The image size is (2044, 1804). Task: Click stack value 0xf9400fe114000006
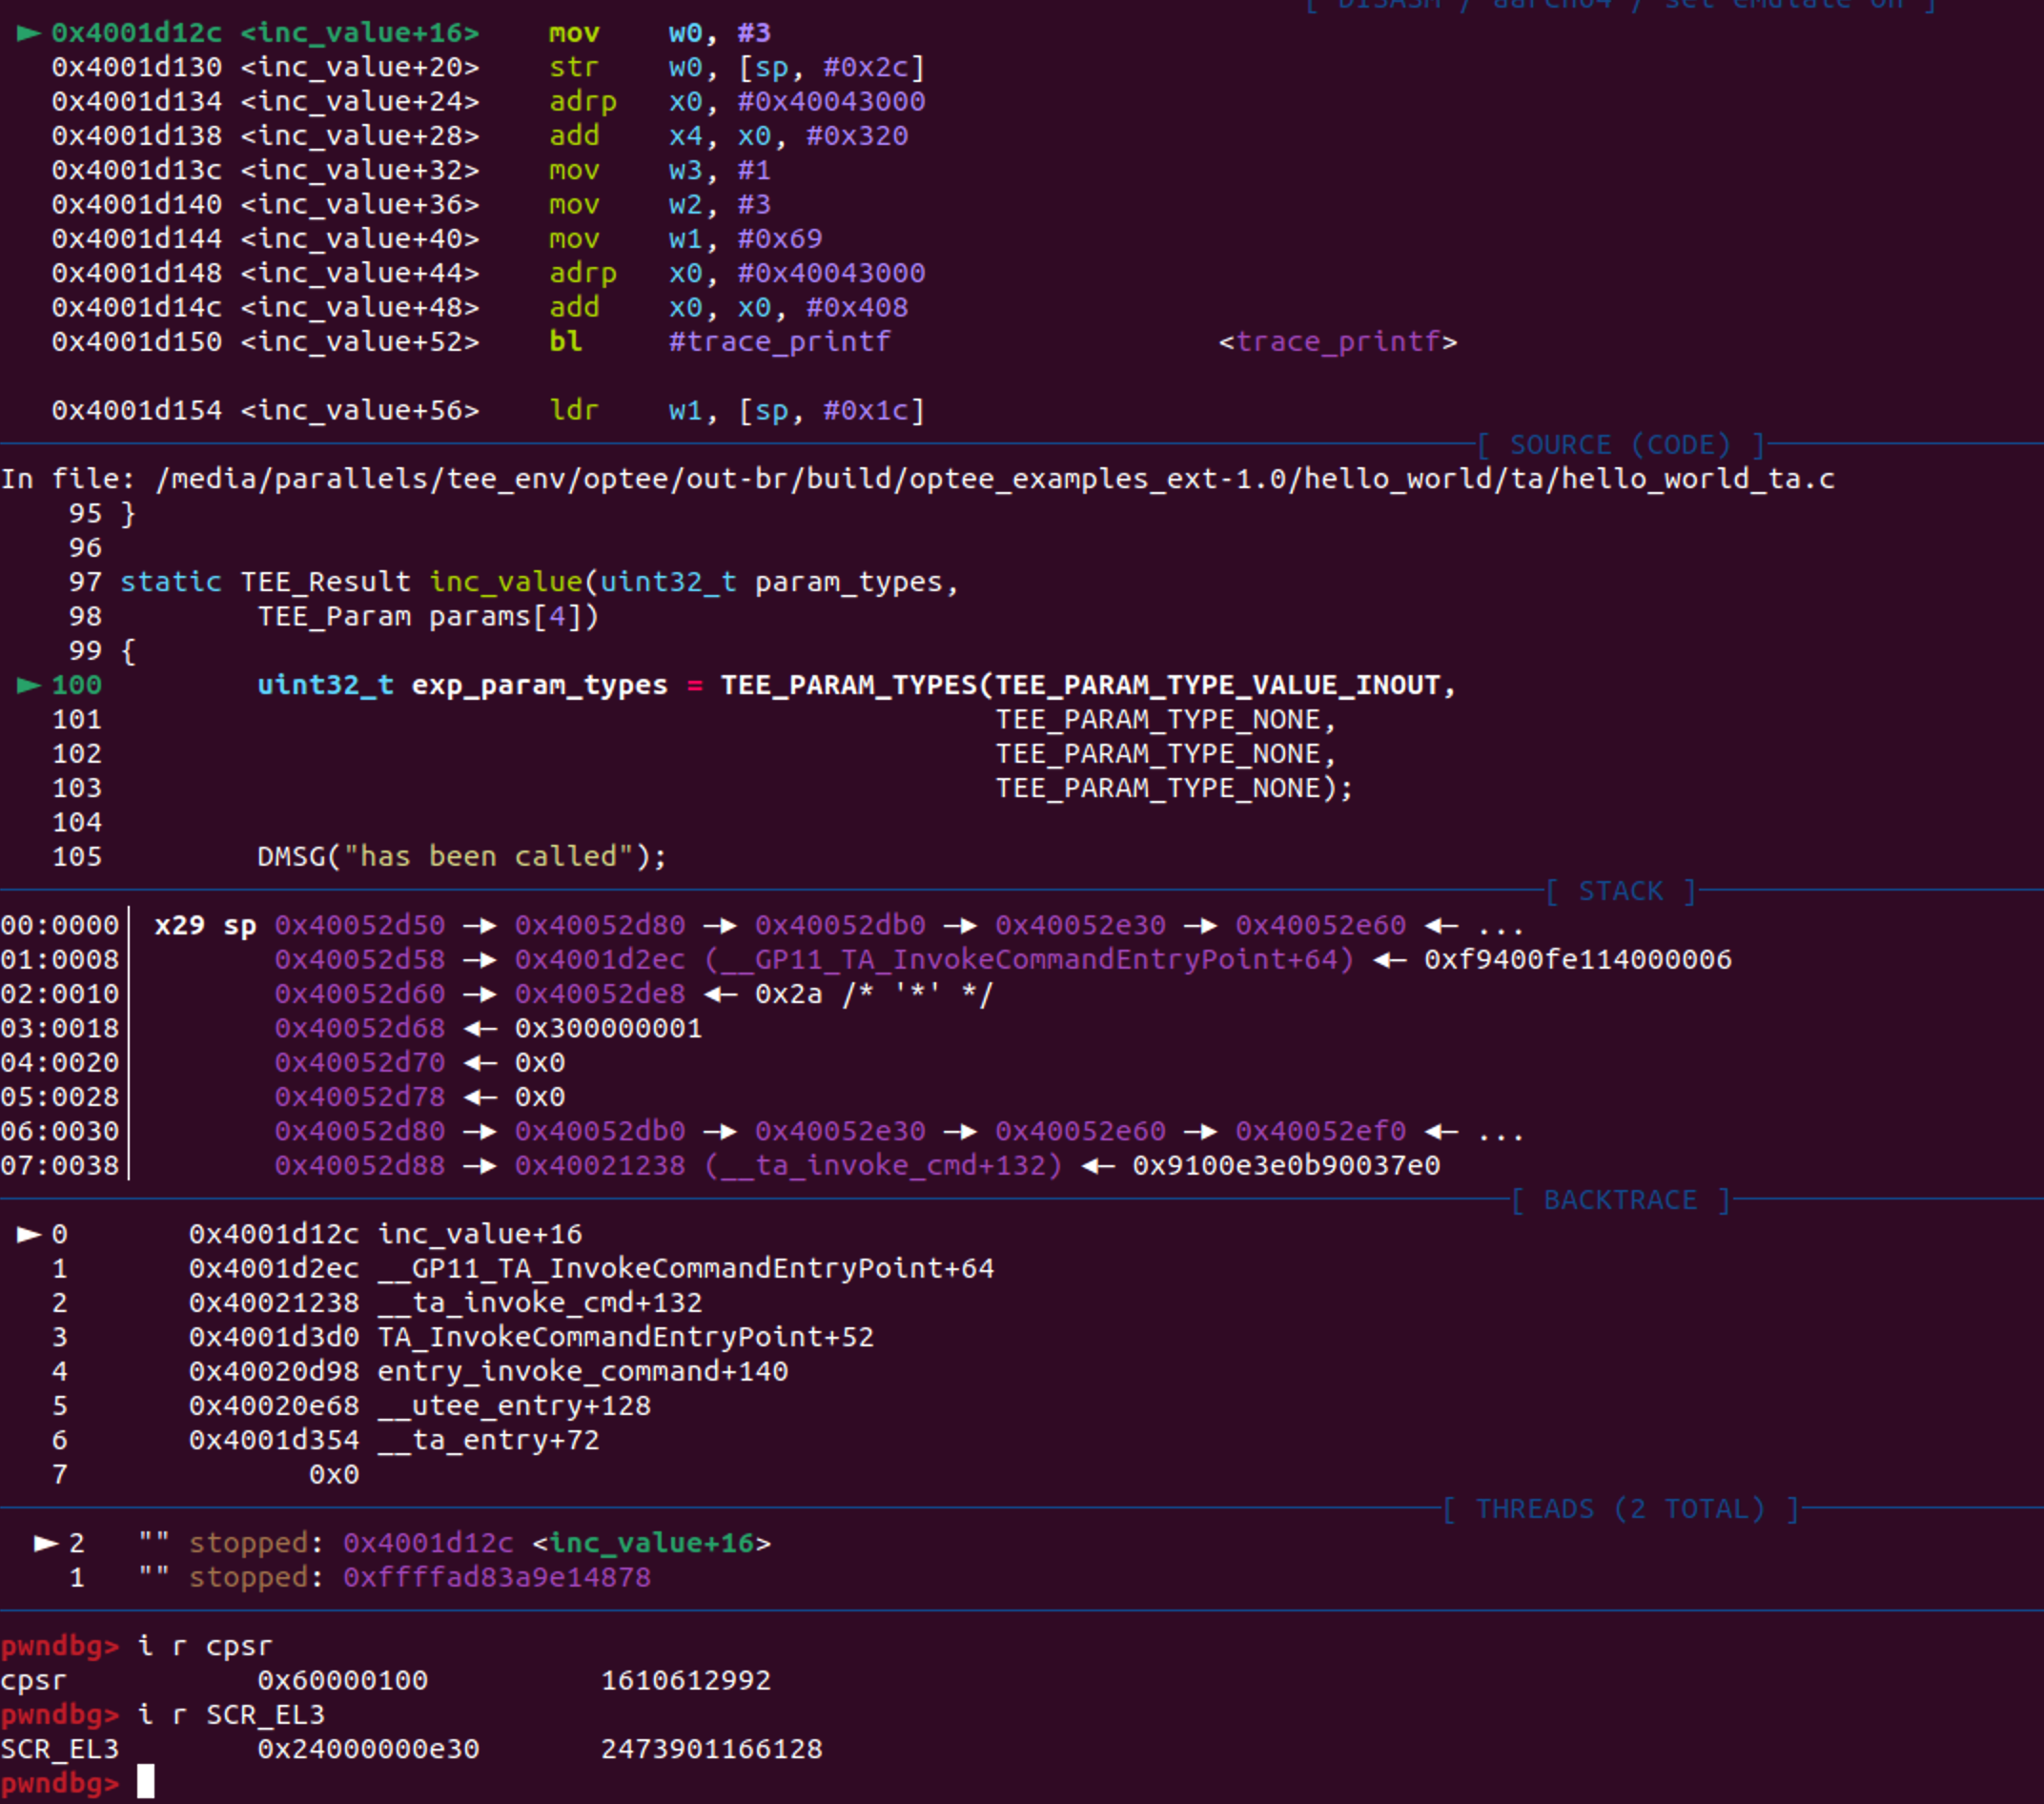pyautogui.click(x=1578, y=959)
